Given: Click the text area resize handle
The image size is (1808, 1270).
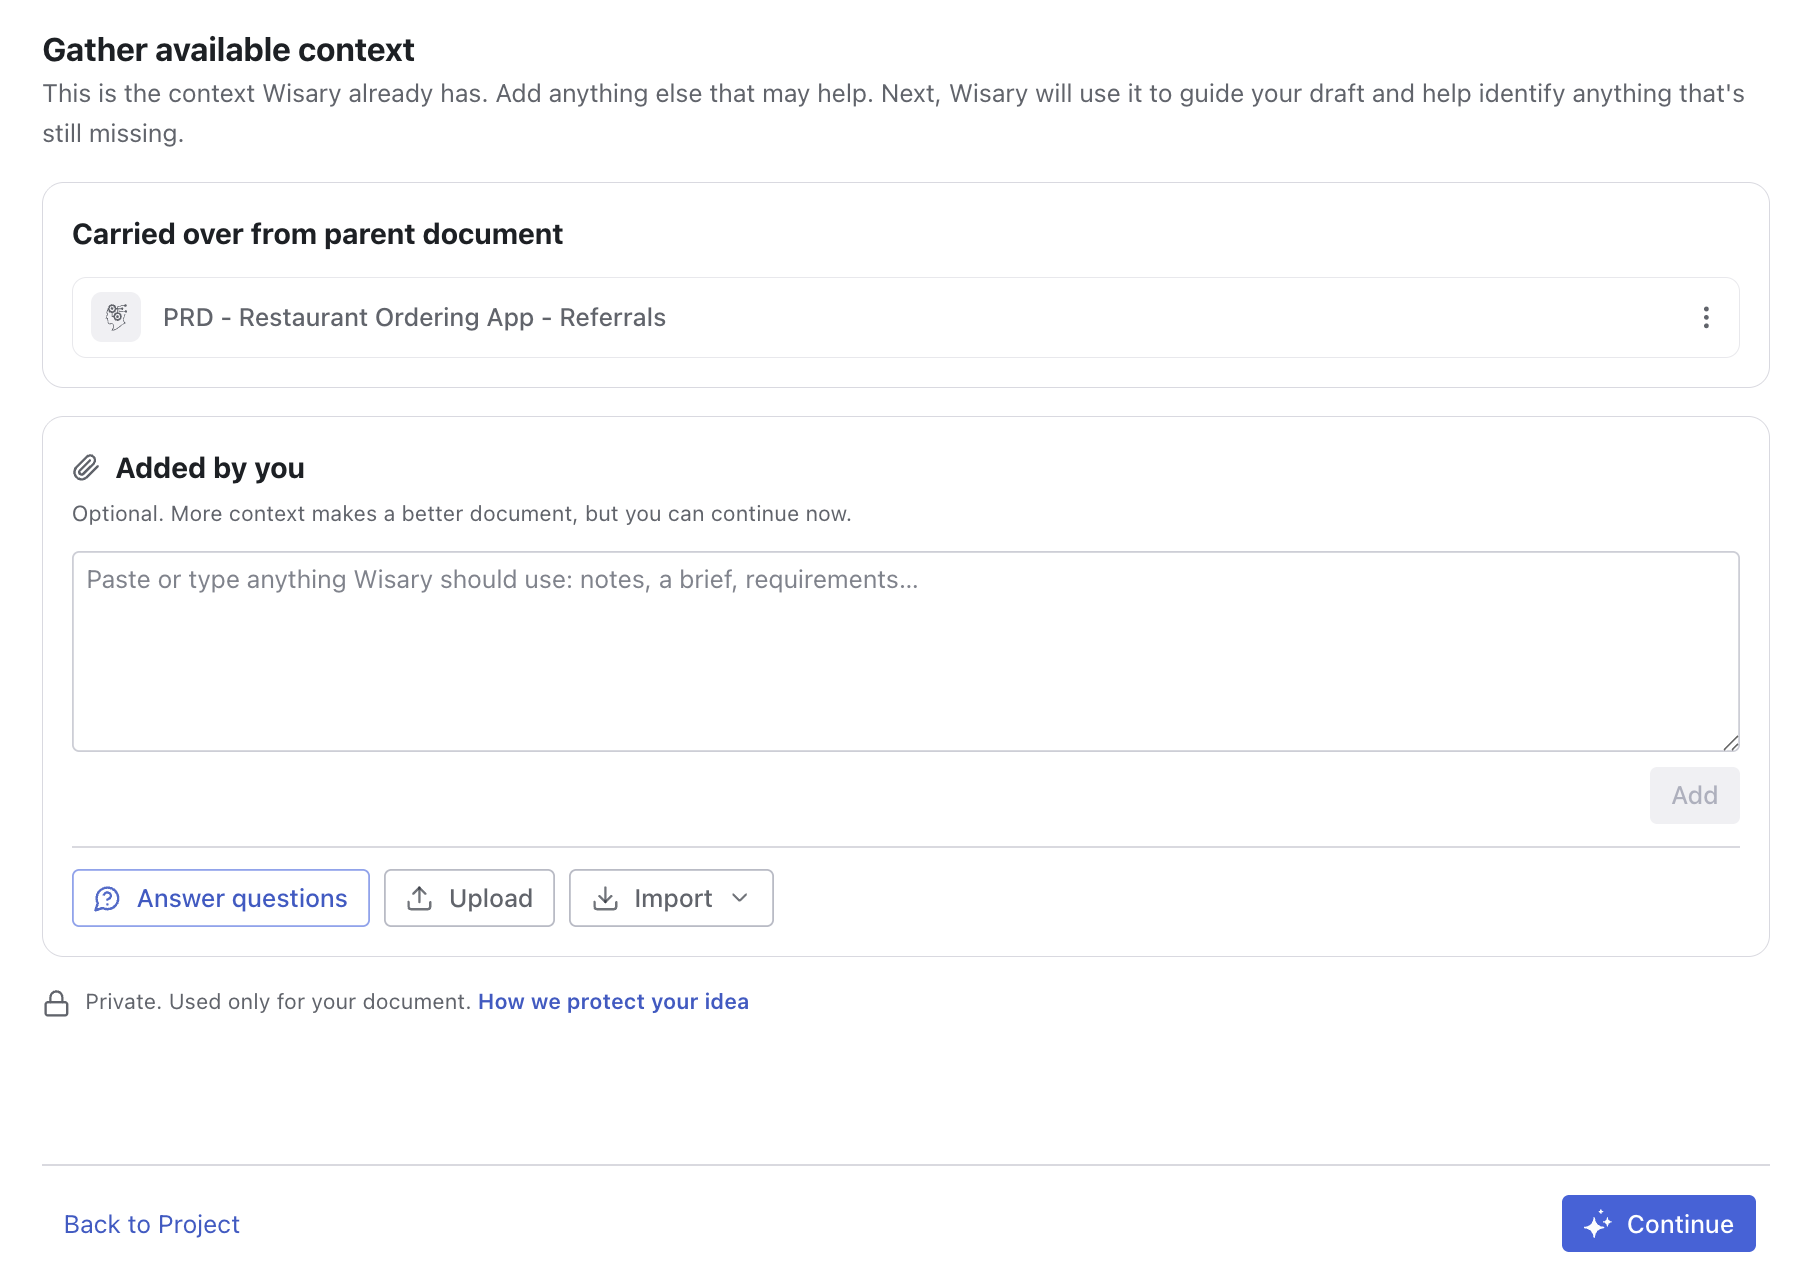Looking at the screenshot, I should 1731,743.
